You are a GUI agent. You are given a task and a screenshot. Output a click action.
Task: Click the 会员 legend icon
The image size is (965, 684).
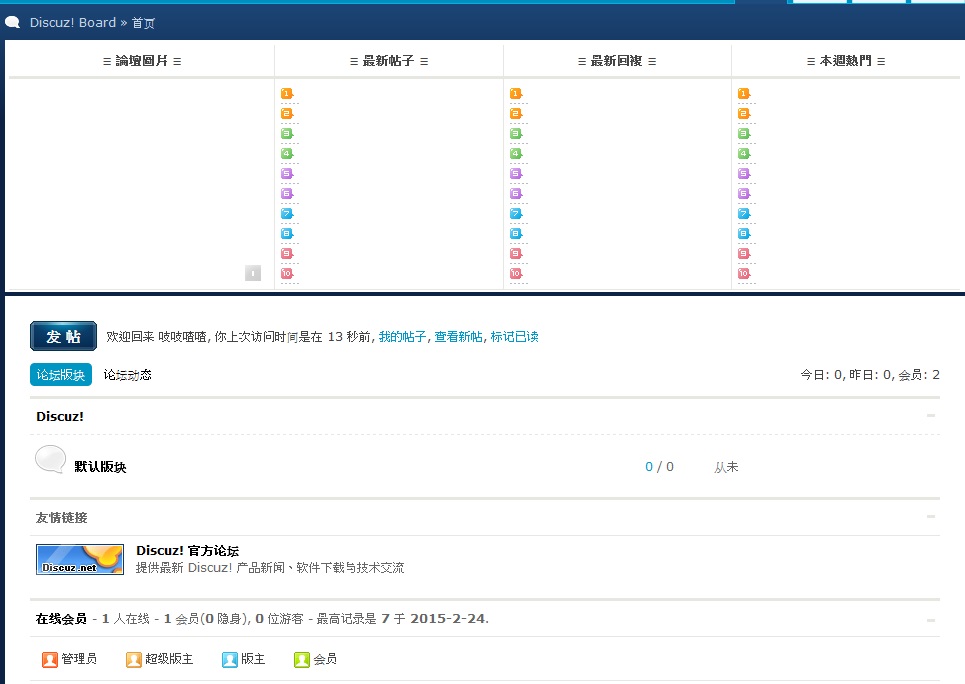[302, 659]
